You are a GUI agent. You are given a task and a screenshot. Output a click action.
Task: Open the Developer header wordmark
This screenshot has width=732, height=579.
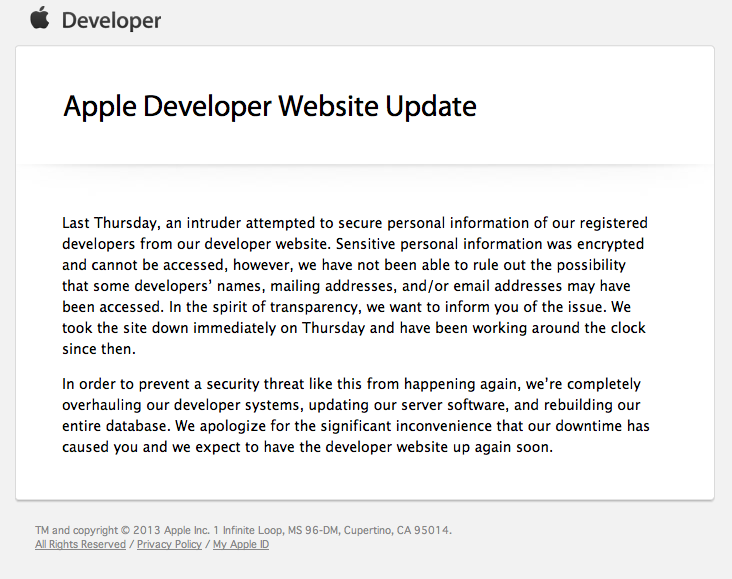coord(111,21)
